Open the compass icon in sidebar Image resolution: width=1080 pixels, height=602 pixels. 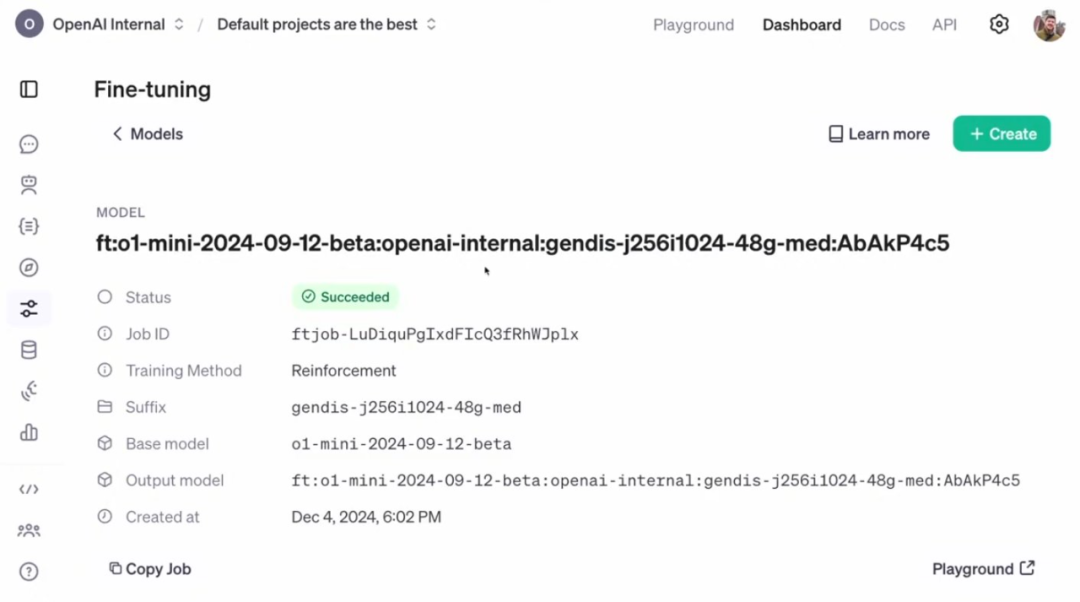(x=29, y=267)
